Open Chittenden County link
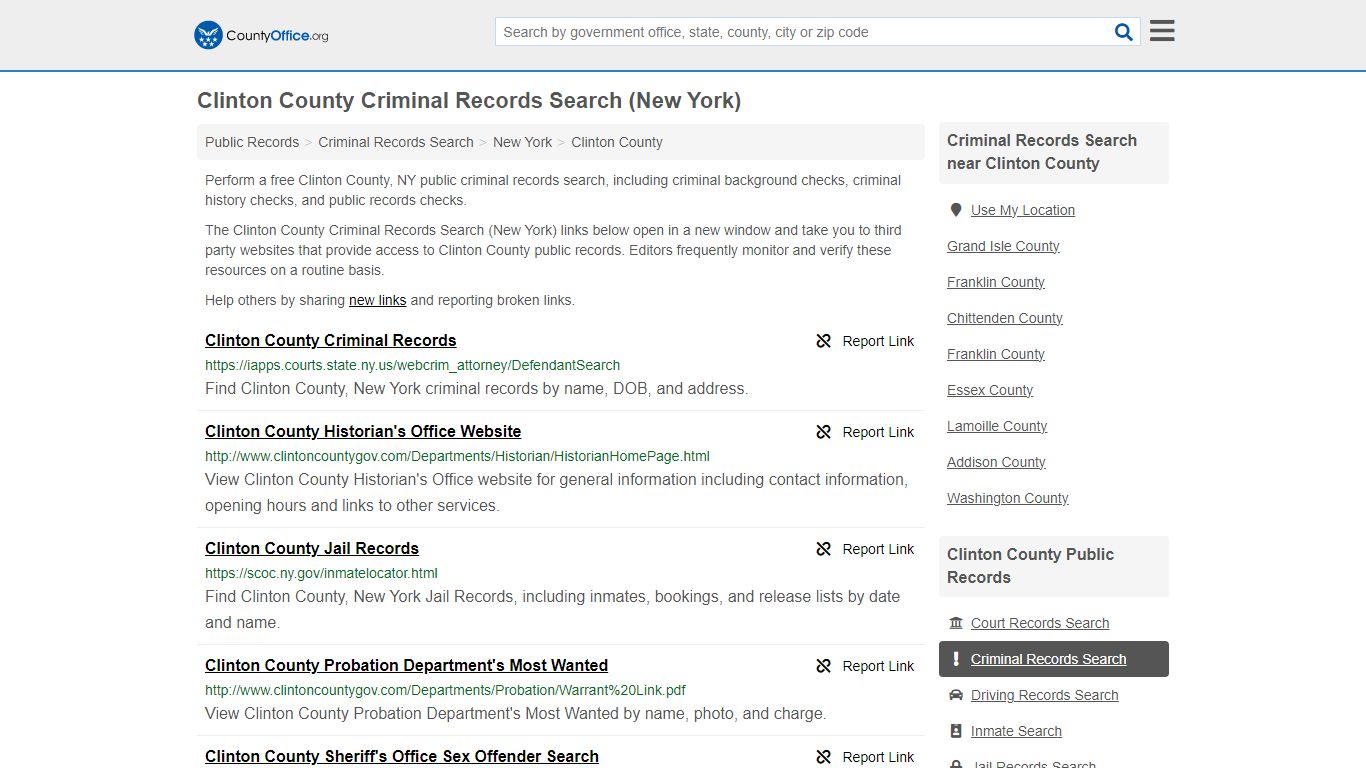The width and height of the screenshot is (1366, 768). point(1005,318)
